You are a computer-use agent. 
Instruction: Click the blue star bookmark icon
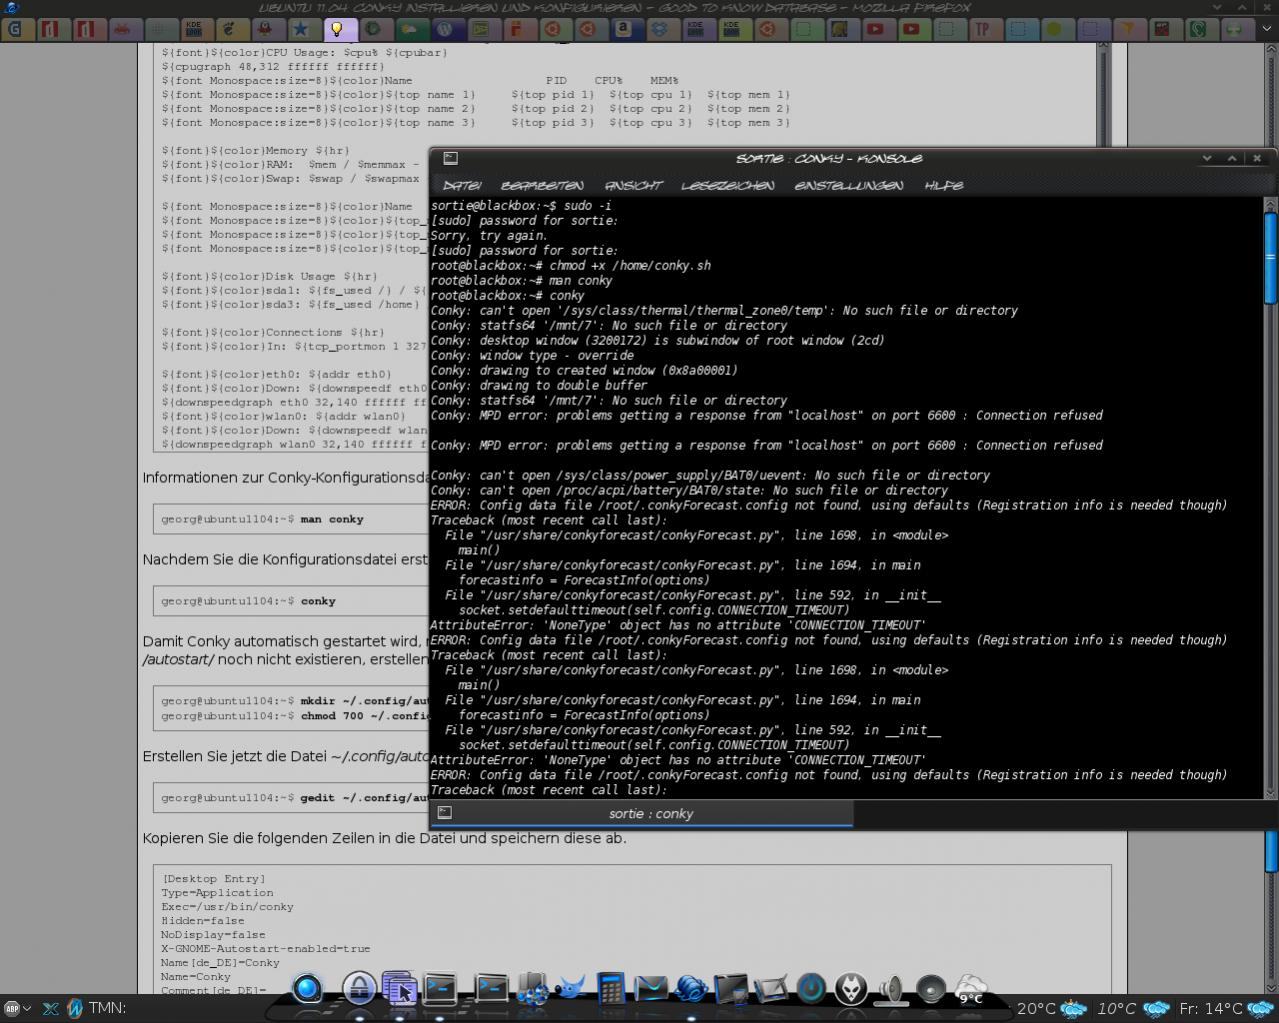tap(301, 29)
